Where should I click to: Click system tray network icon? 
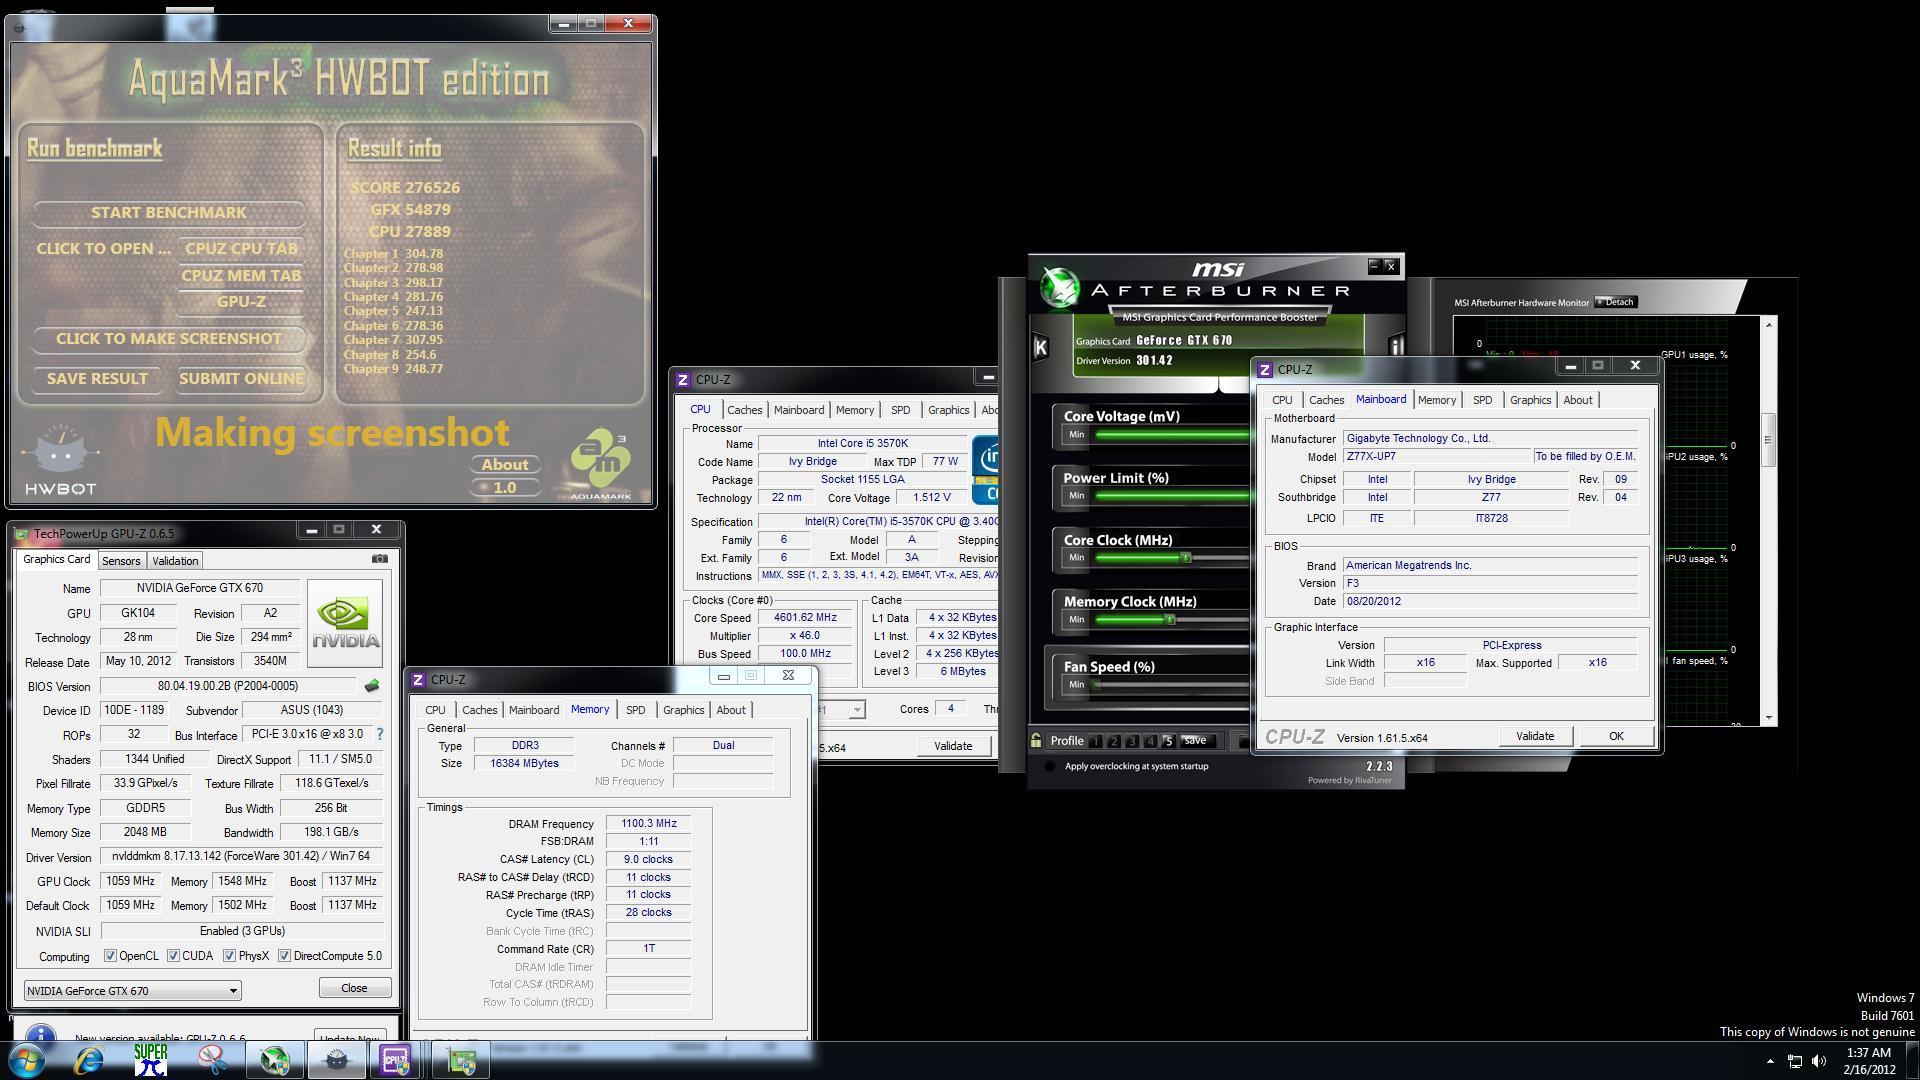point(1795,1061)
